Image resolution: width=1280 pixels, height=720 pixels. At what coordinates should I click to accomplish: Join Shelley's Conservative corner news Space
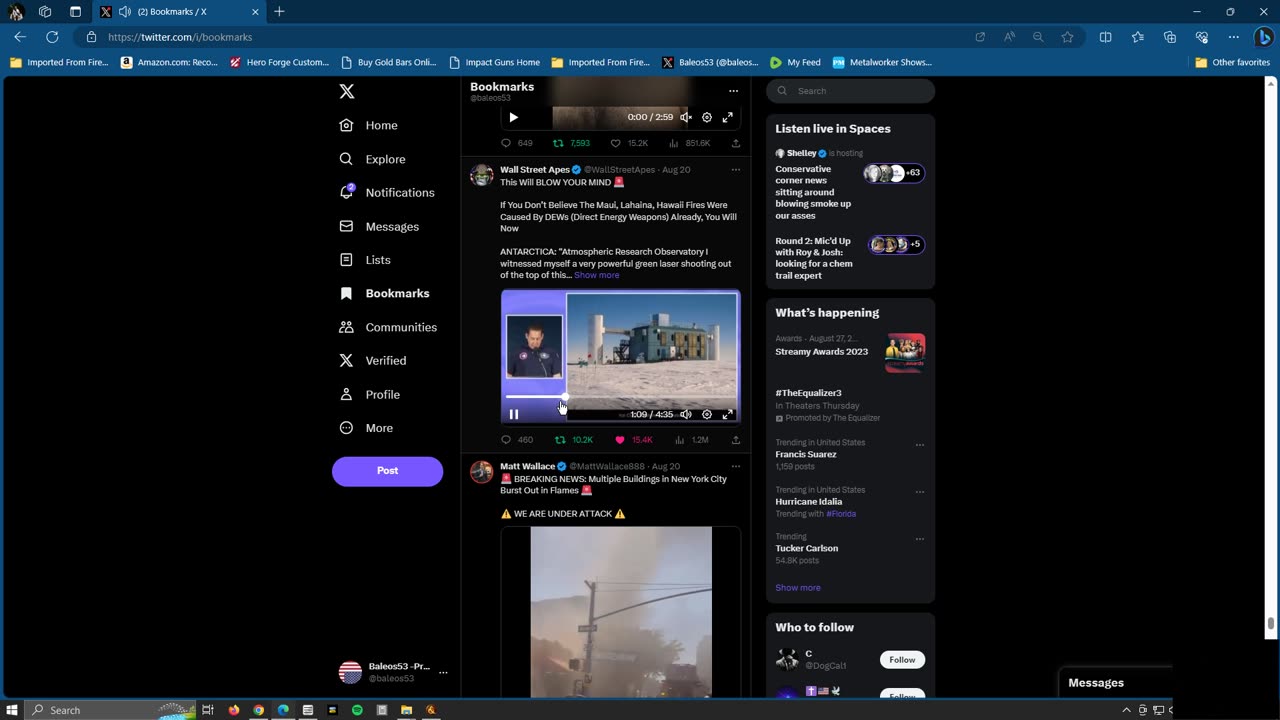click(x=850, y=186)
